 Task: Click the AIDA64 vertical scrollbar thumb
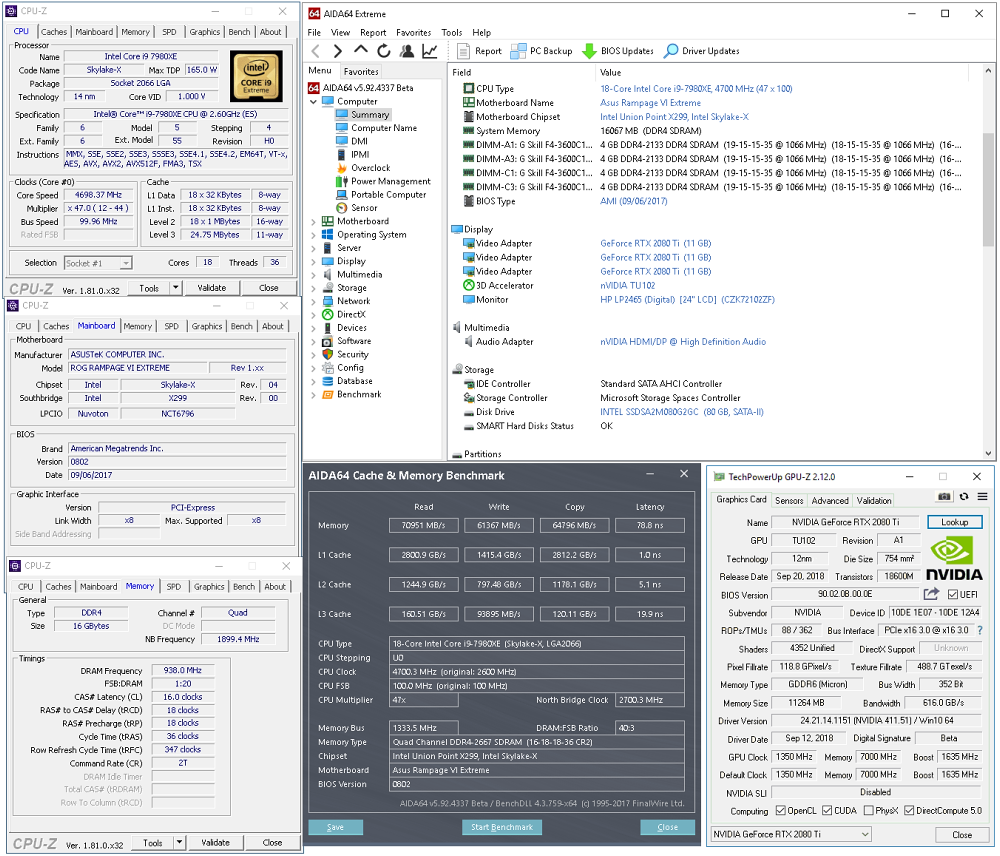pos(988,190)
